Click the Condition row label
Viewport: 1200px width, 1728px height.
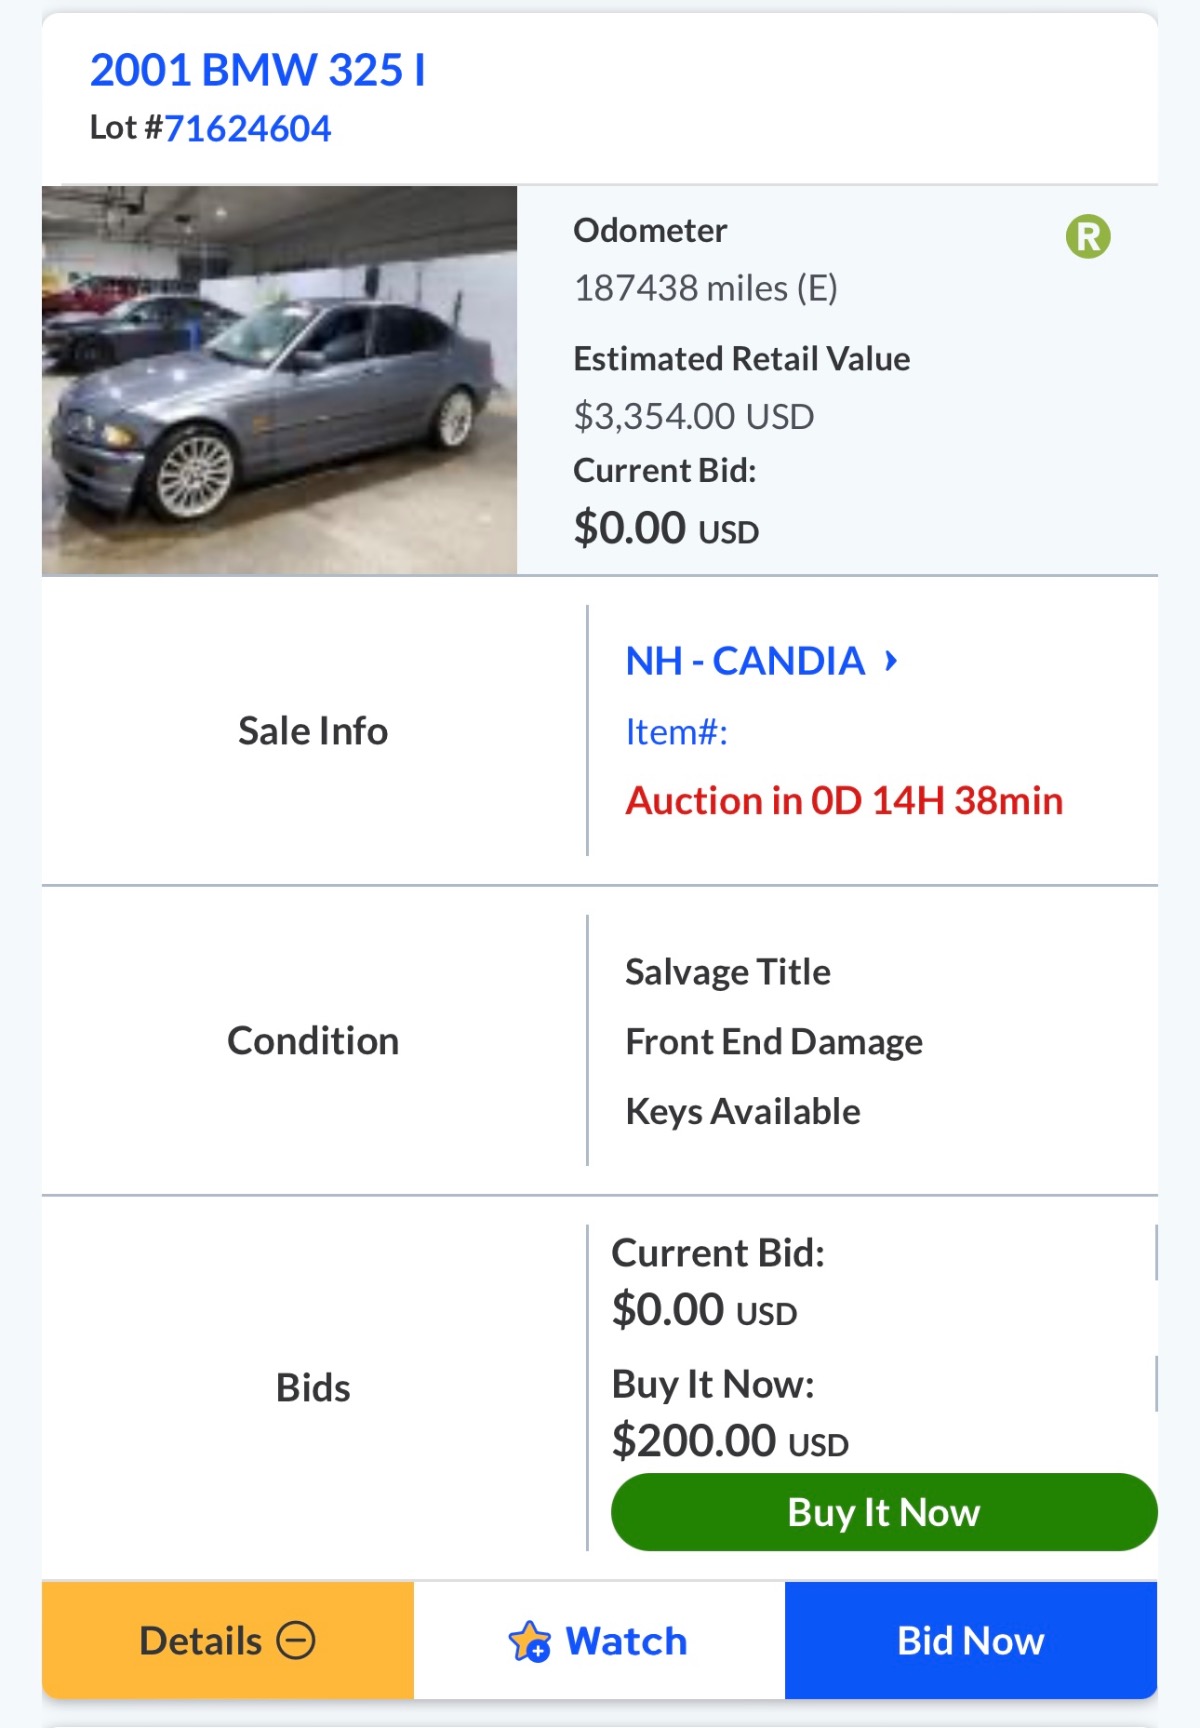(x=313, y=1041)
